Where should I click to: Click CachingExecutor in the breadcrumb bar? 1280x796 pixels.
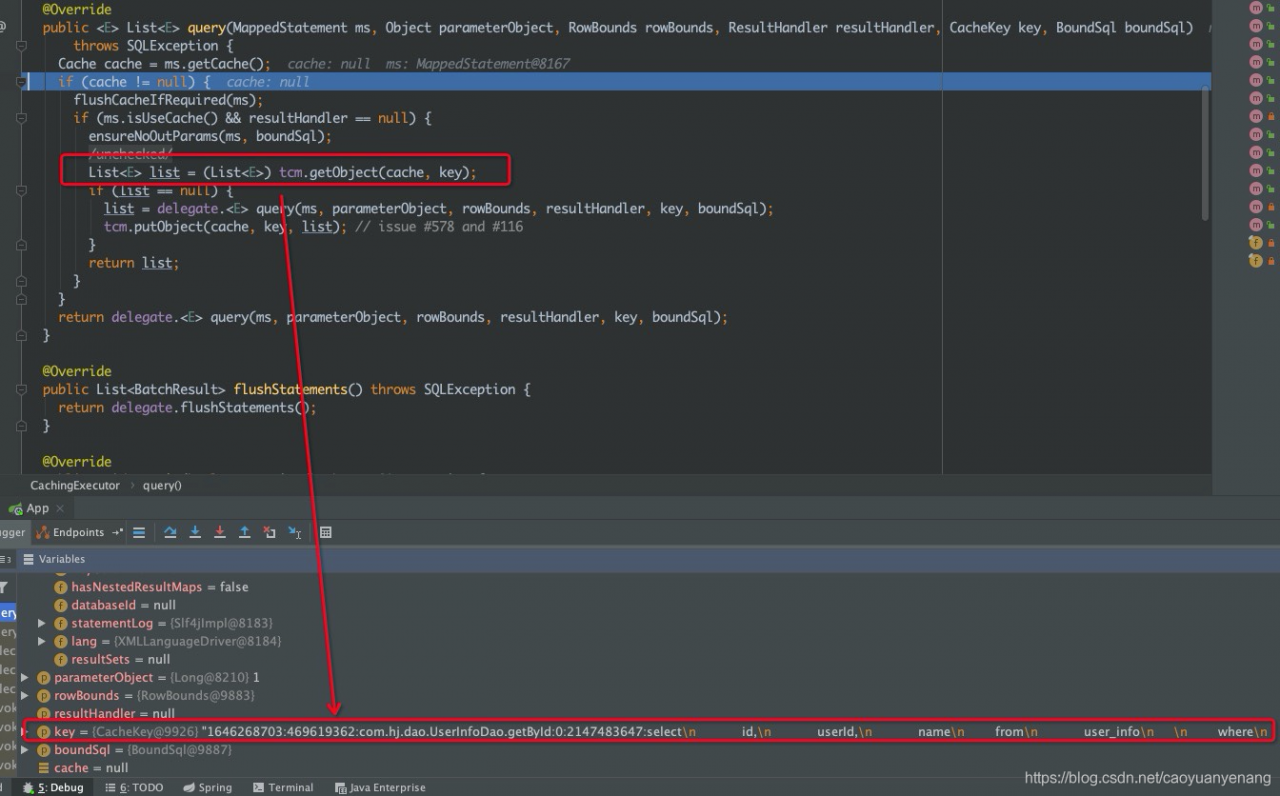75,486
